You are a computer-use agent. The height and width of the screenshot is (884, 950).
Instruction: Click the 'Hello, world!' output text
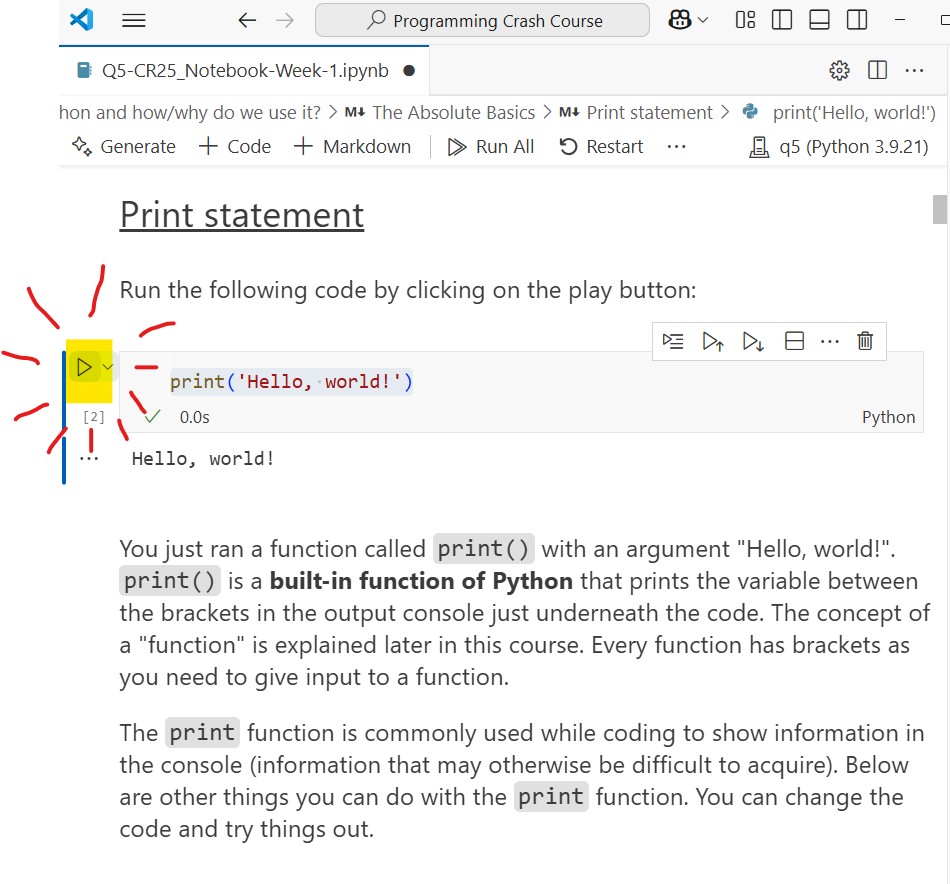tap(203, 459)
